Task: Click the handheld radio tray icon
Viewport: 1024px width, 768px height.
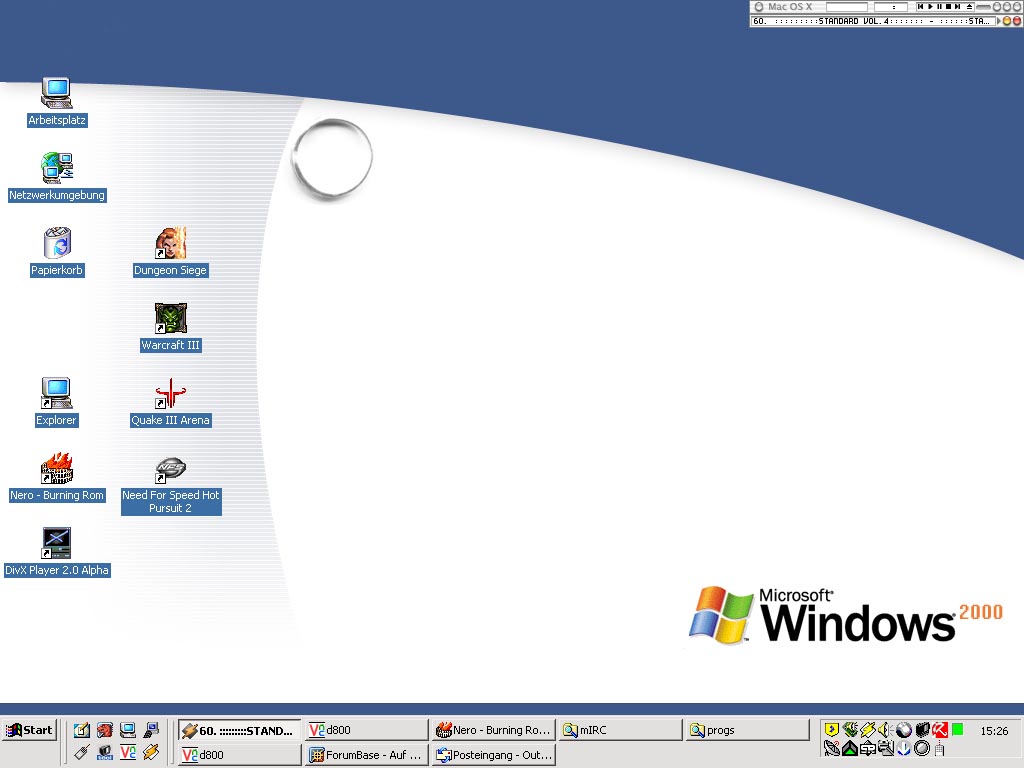Action: (x=939, y=748)
